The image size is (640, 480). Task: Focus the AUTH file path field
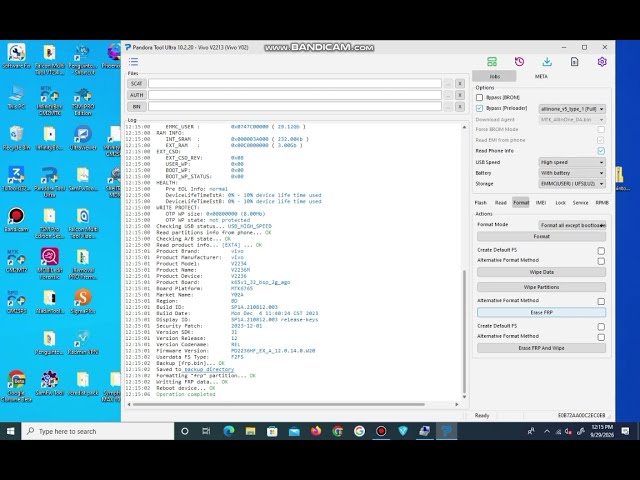[295, 95]
